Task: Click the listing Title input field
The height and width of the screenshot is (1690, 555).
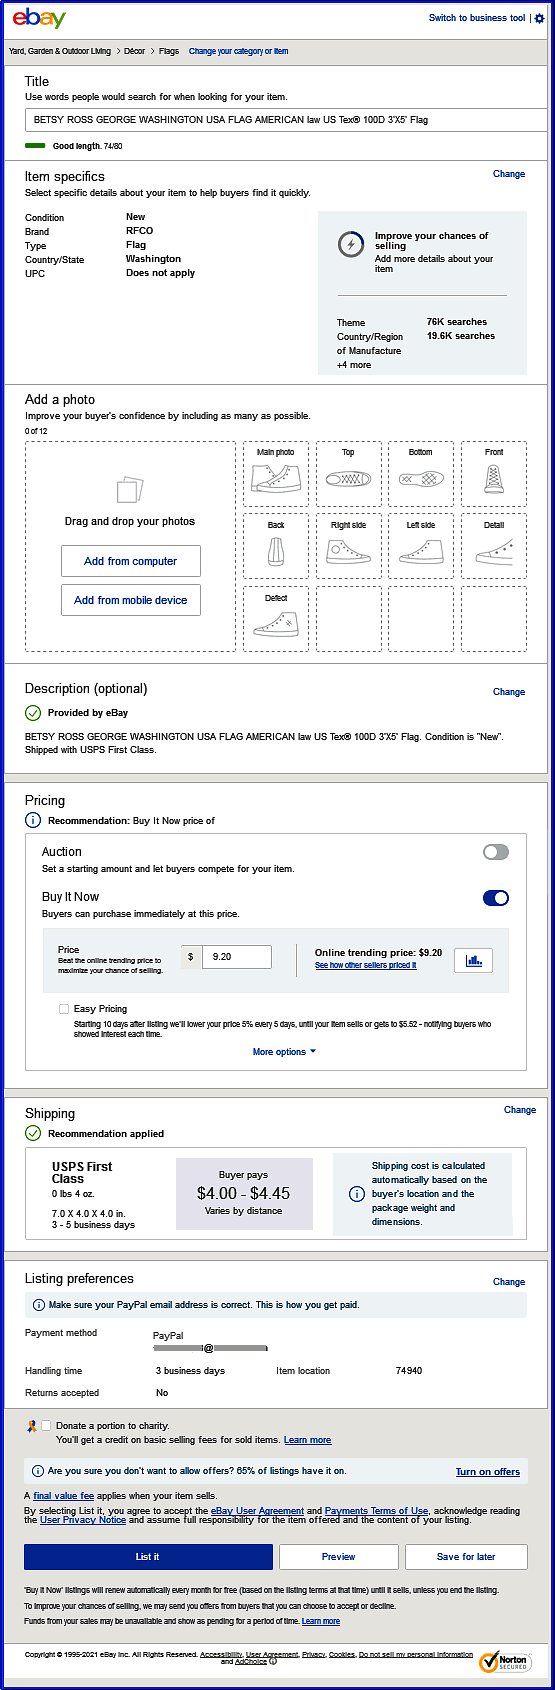Action: pos(286,120)
